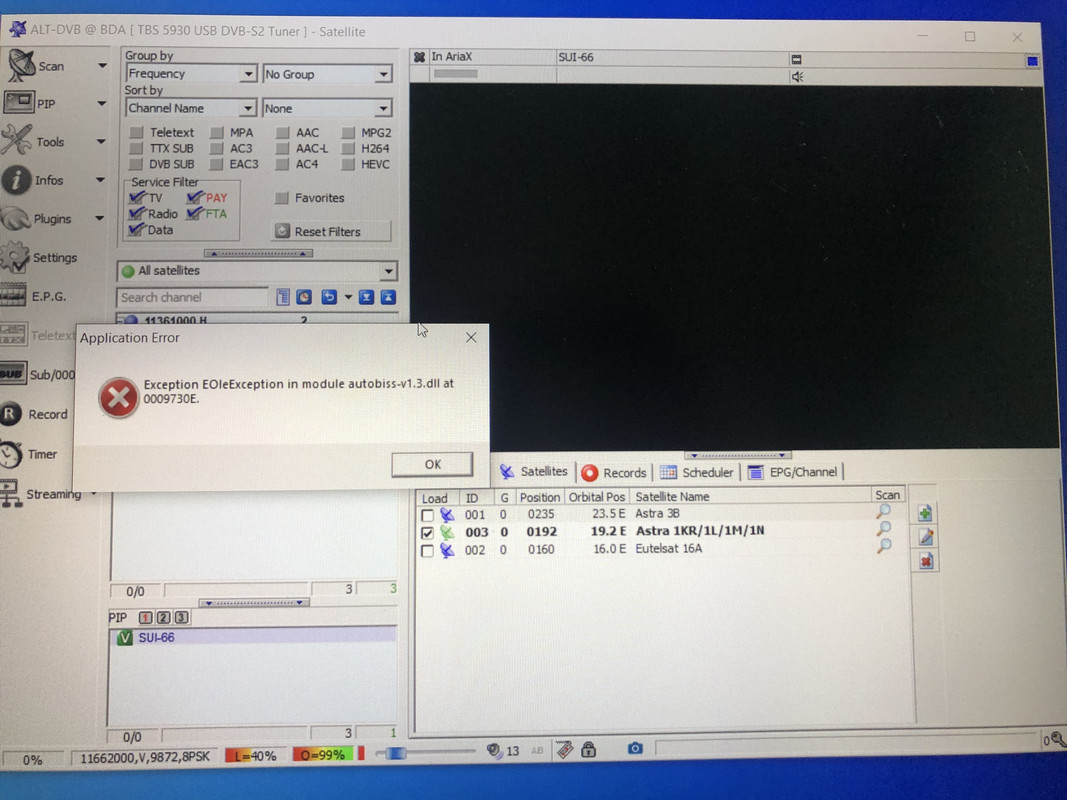The height and width of the screenshot is (800, 1067).
Task: Switch to the EPG/Channel tab
Action: click(793, 472)
